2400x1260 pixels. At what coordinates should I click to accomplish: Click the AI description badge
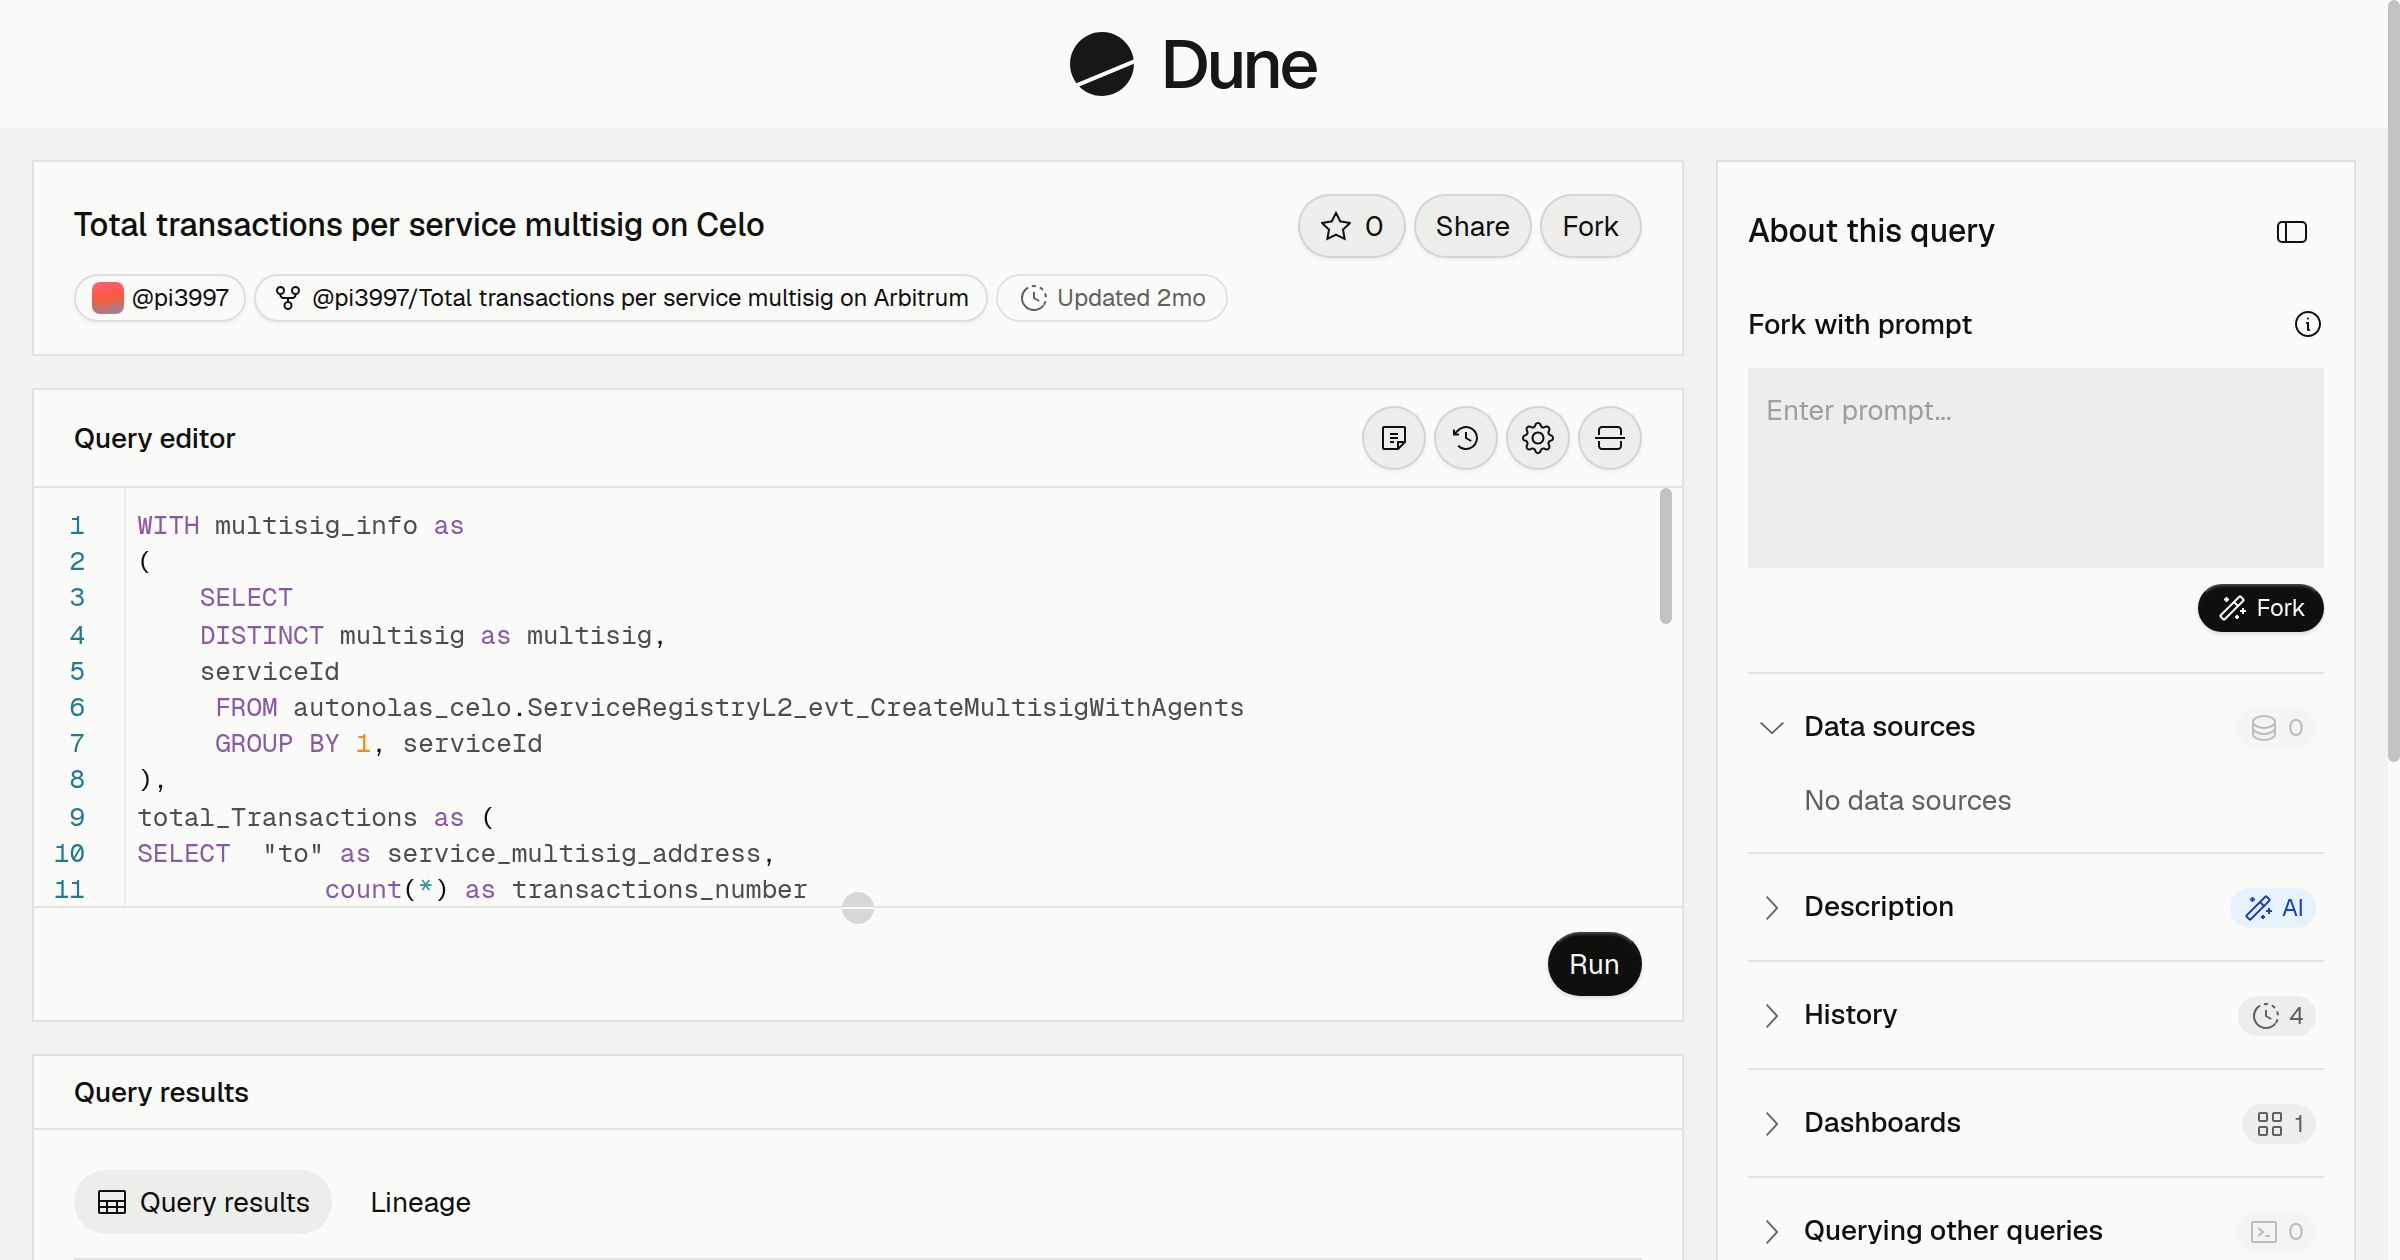(x=2273, y=908)
